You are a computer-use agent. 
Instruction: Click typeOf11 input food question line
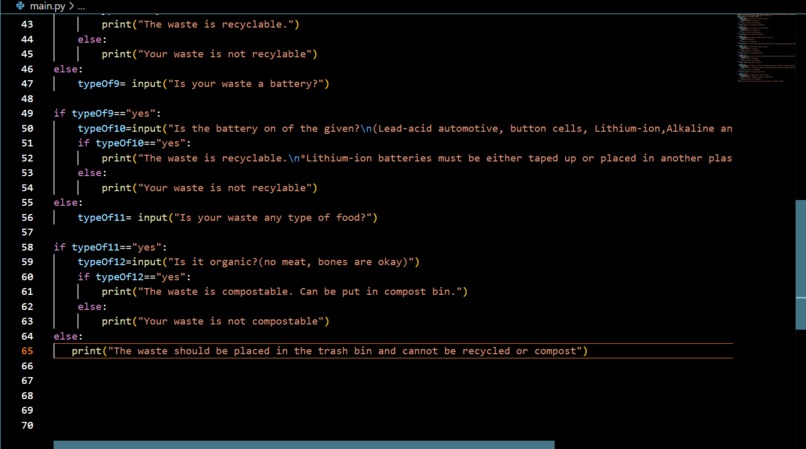pyautogui.click(x=228, y=218)
